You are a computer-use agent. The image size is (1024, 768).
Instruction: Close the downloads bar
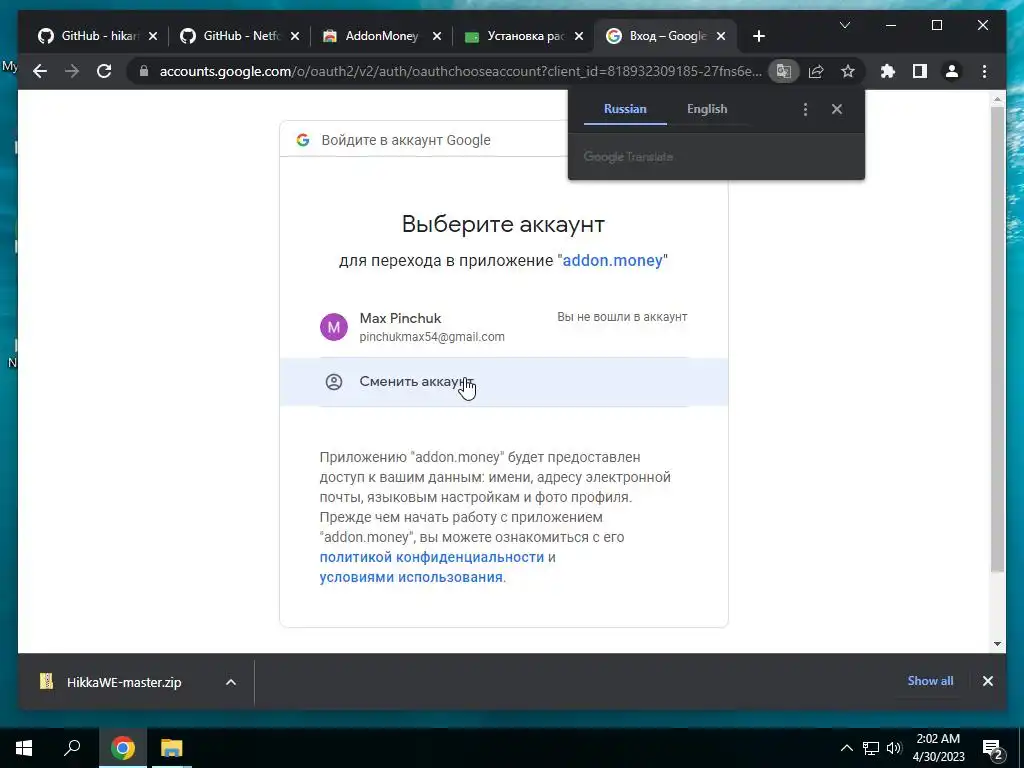point(987,681)
